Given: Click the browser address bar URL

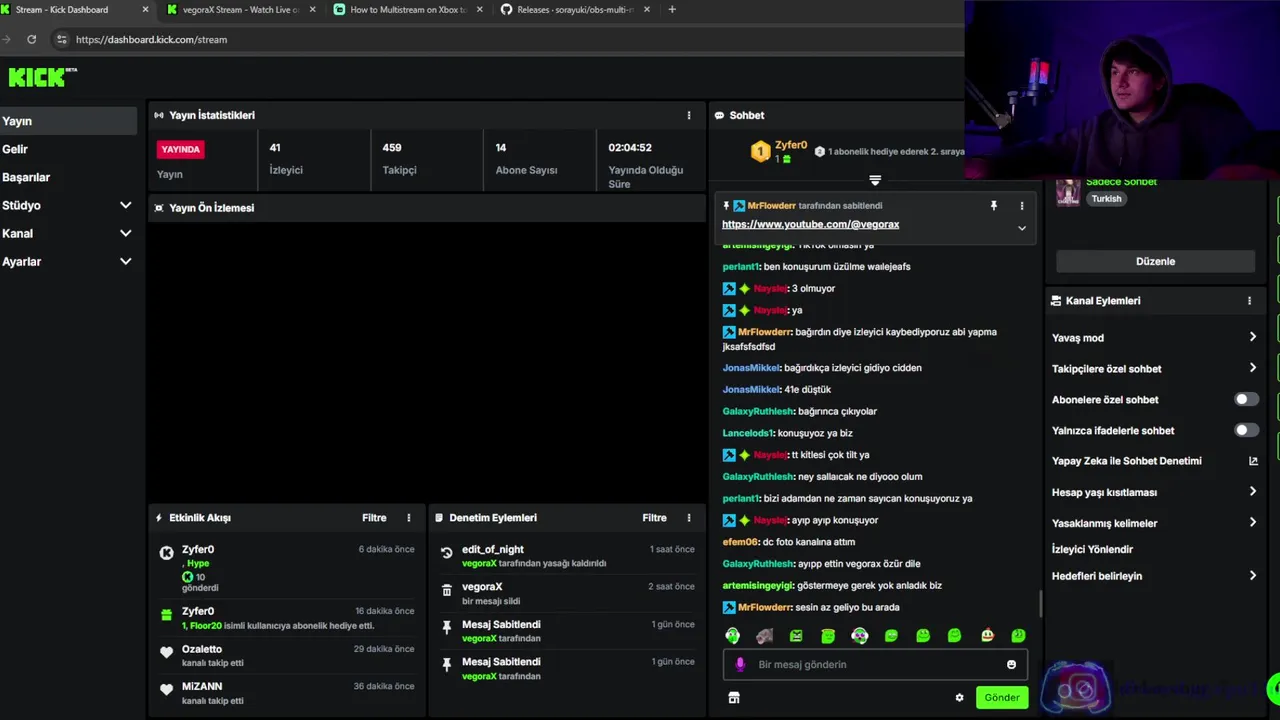Looking at the screenshot, I should (x=151, y=39).
